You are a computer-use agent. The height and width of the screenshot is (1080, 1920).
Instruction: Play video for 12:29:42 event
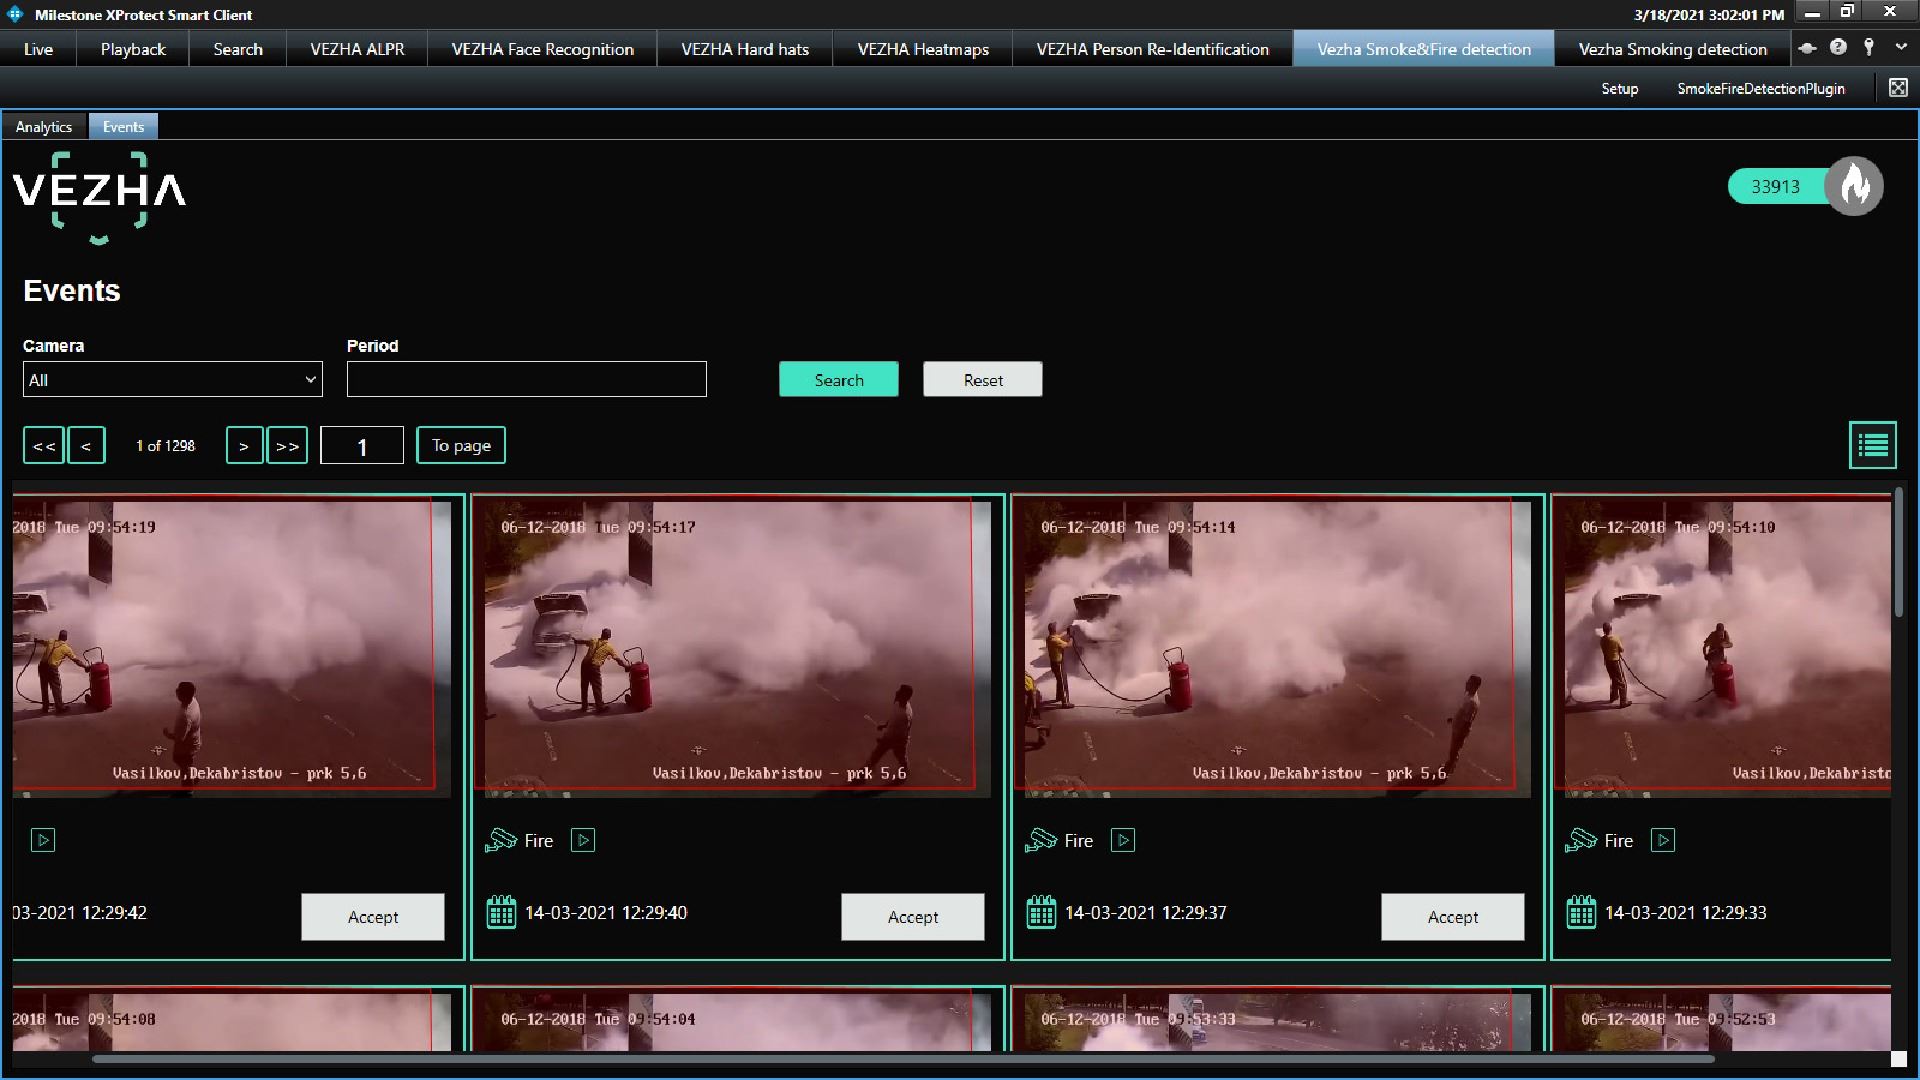(x=43, y=840)
